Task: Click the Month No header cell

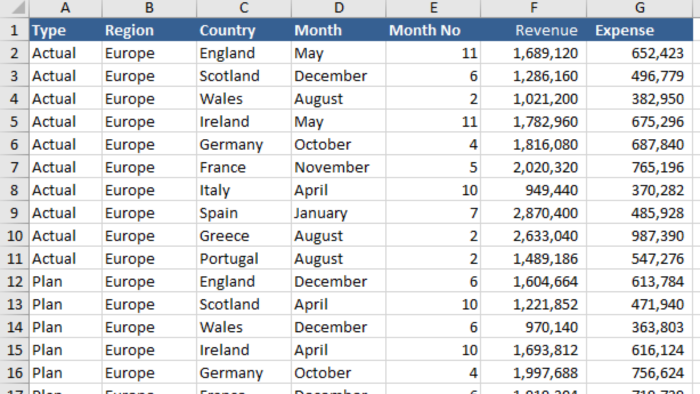Action: (x=433, y=30)
